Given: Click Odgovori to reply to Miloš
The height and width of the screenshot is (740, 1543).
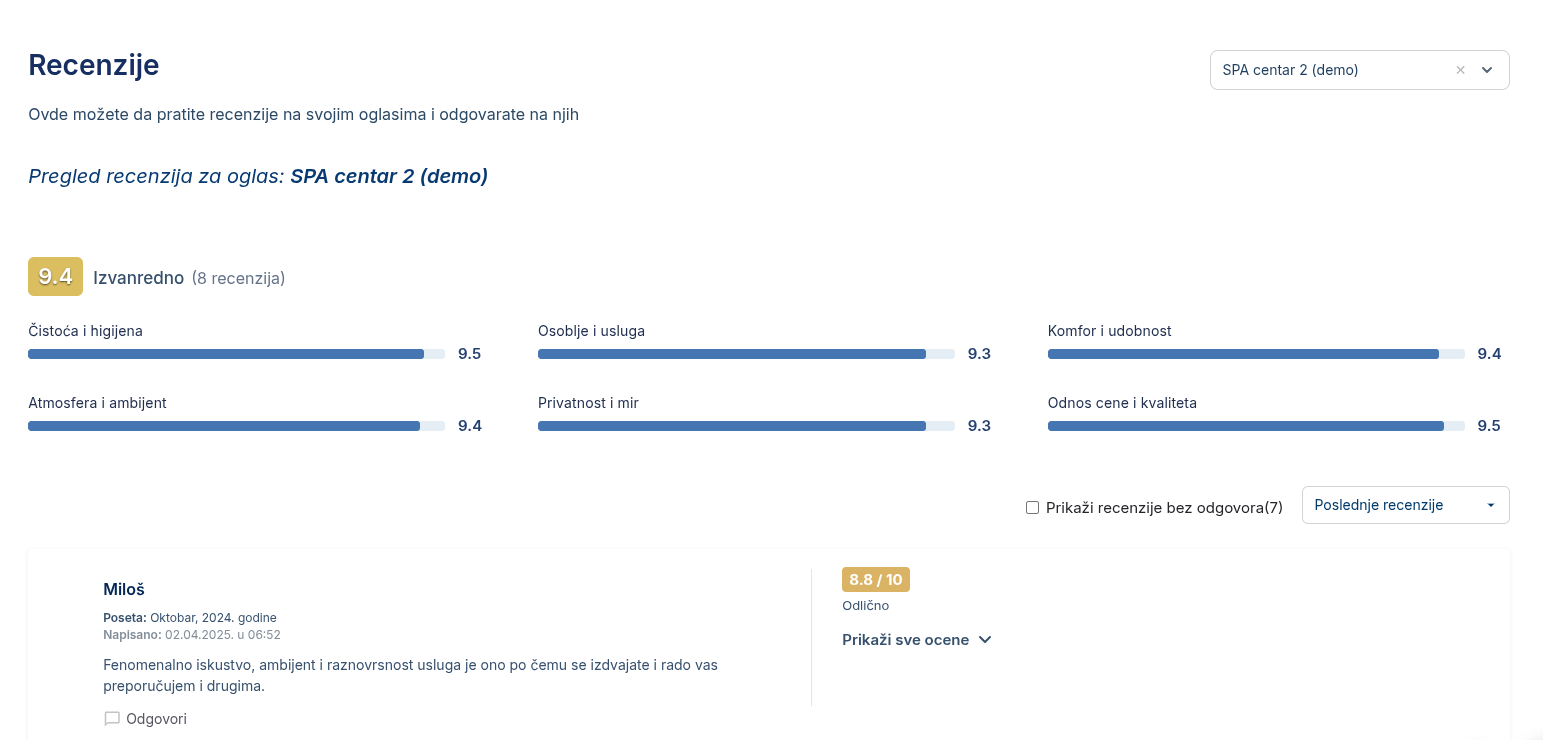Looking at the screenshot, I should 156,719.
